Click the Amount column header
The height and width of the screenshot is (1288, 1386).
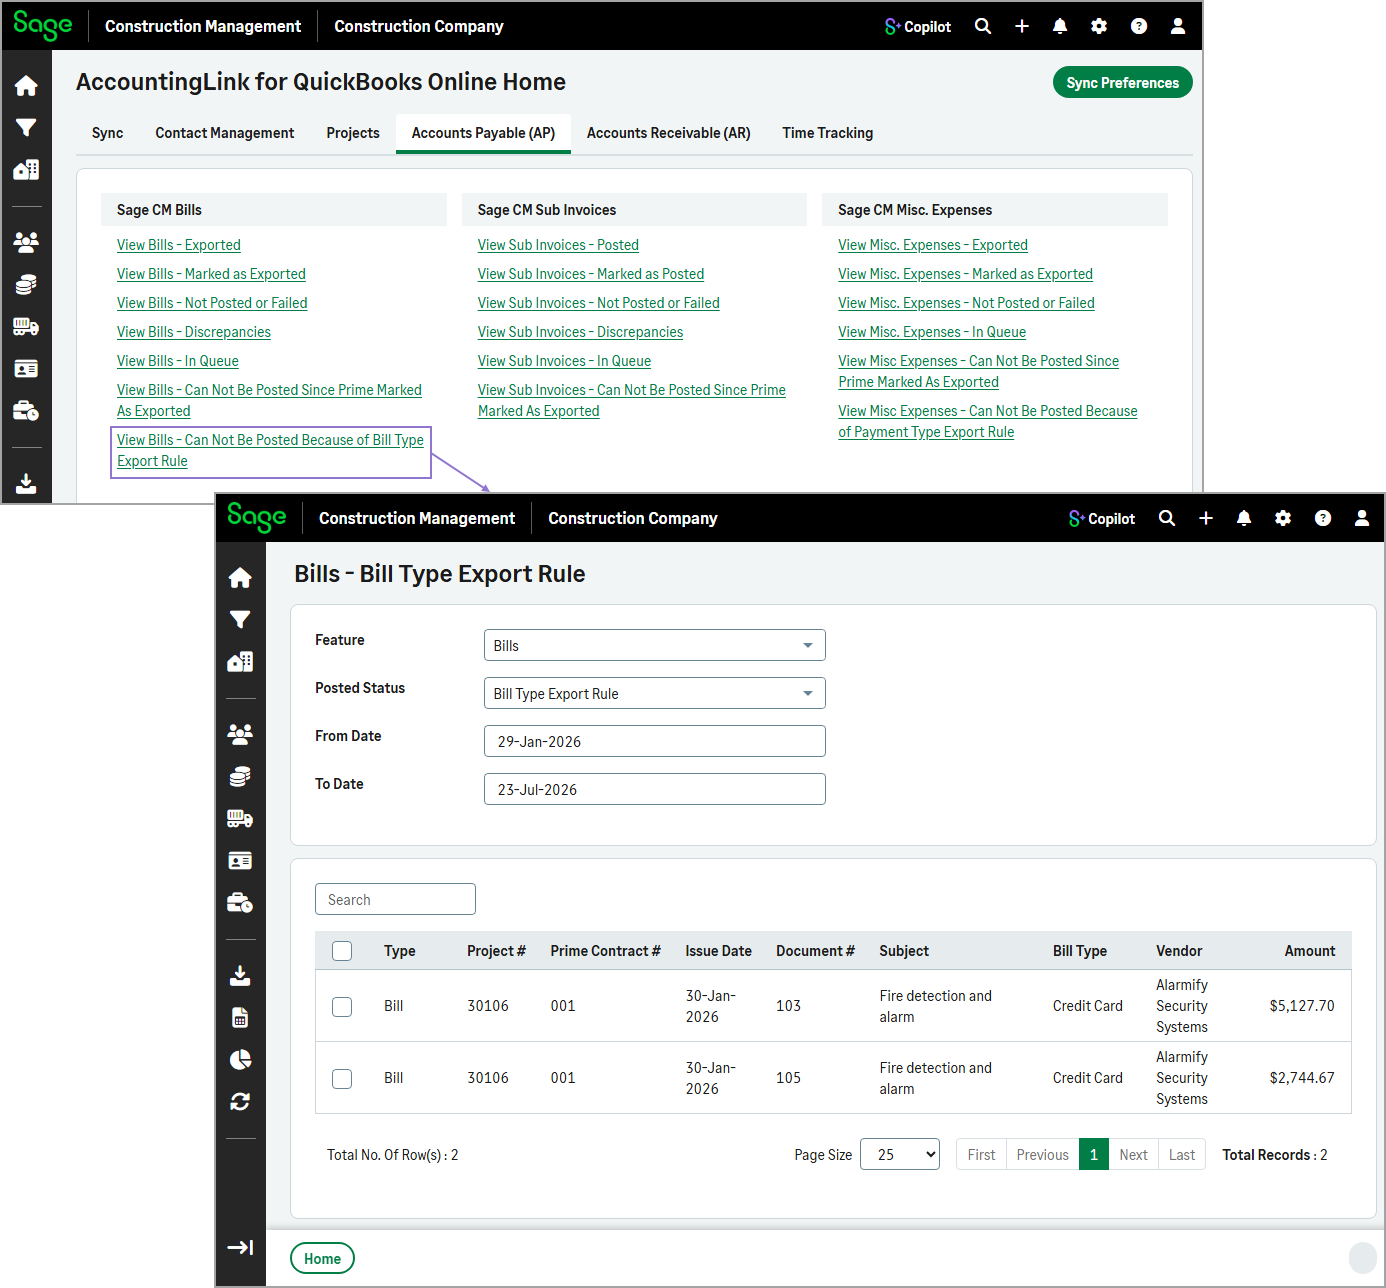1310,951
